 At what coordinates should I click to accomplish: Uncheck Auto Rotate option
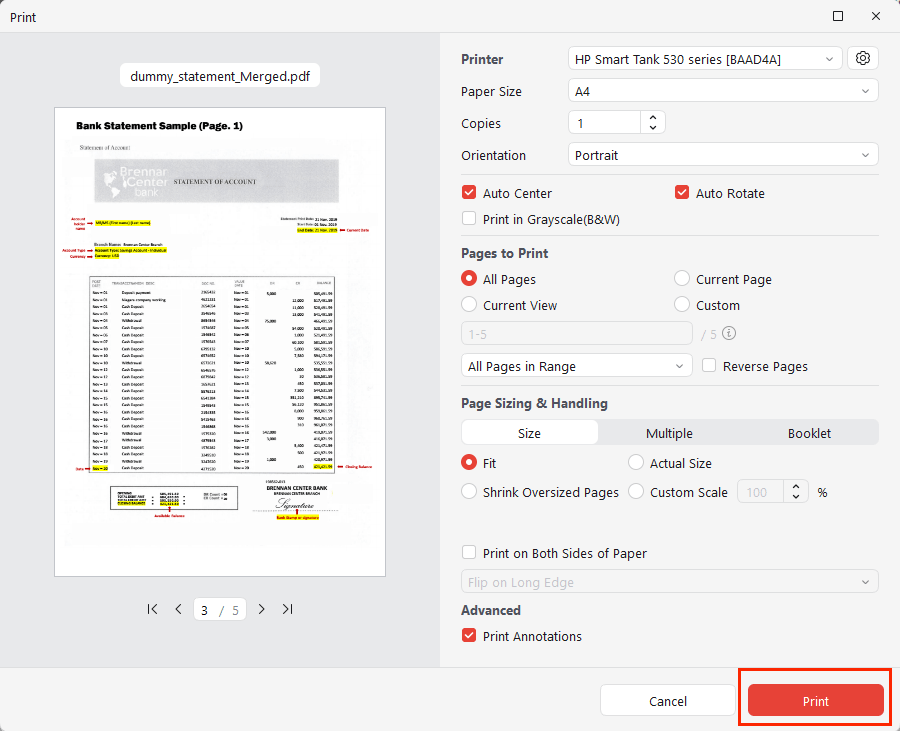click(x=682, y=192)
